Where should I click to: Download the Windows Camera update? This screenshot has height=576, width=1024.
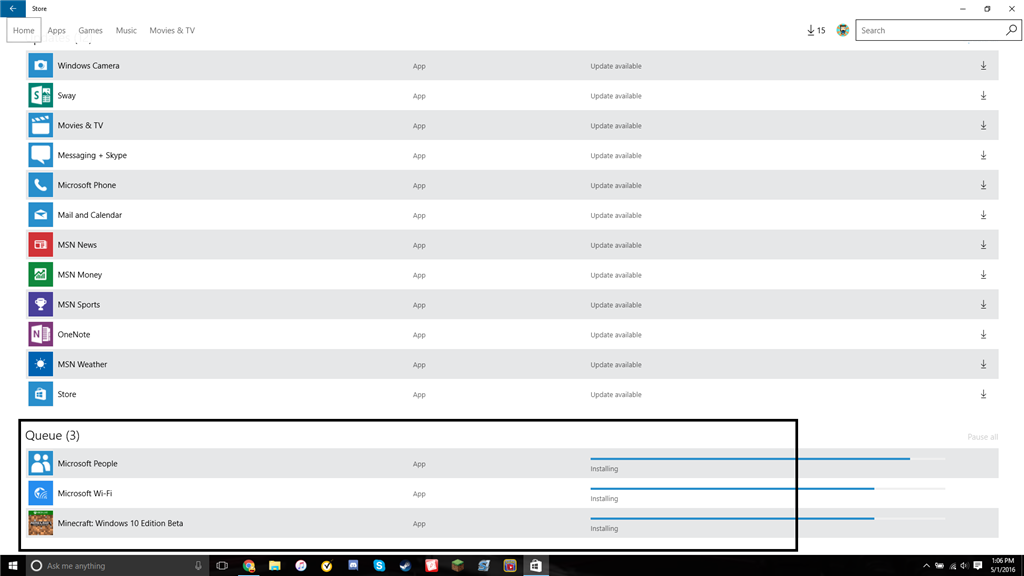983,65
